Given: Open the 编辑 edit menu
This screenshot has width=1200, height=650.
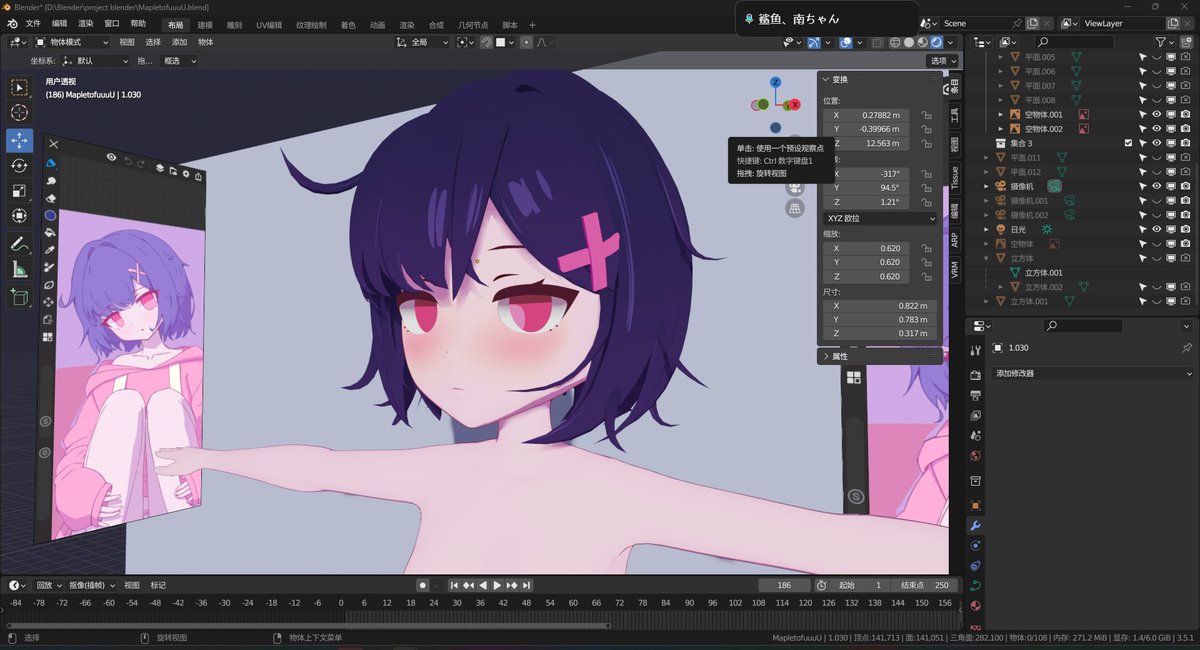Looking at the screenshot, I should [60, 23].
